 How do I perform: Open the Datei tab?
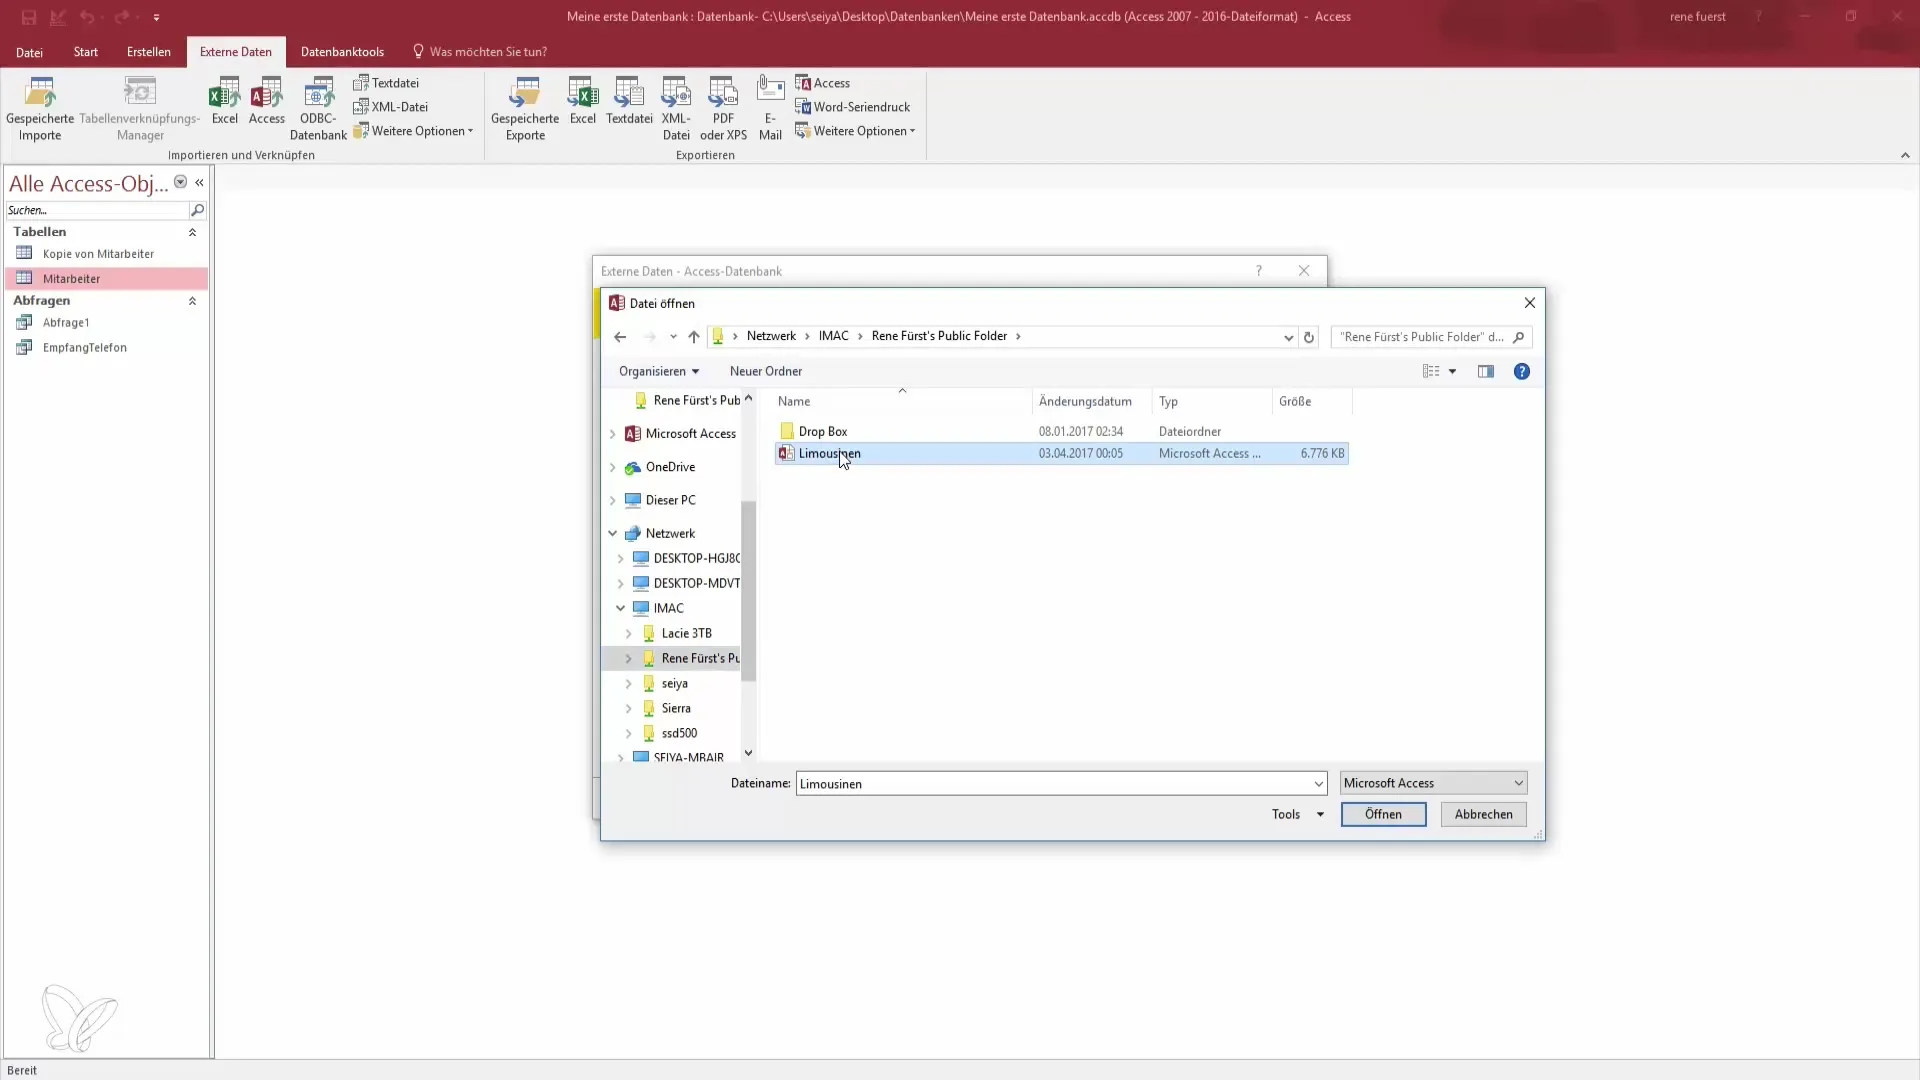point(29,52)
